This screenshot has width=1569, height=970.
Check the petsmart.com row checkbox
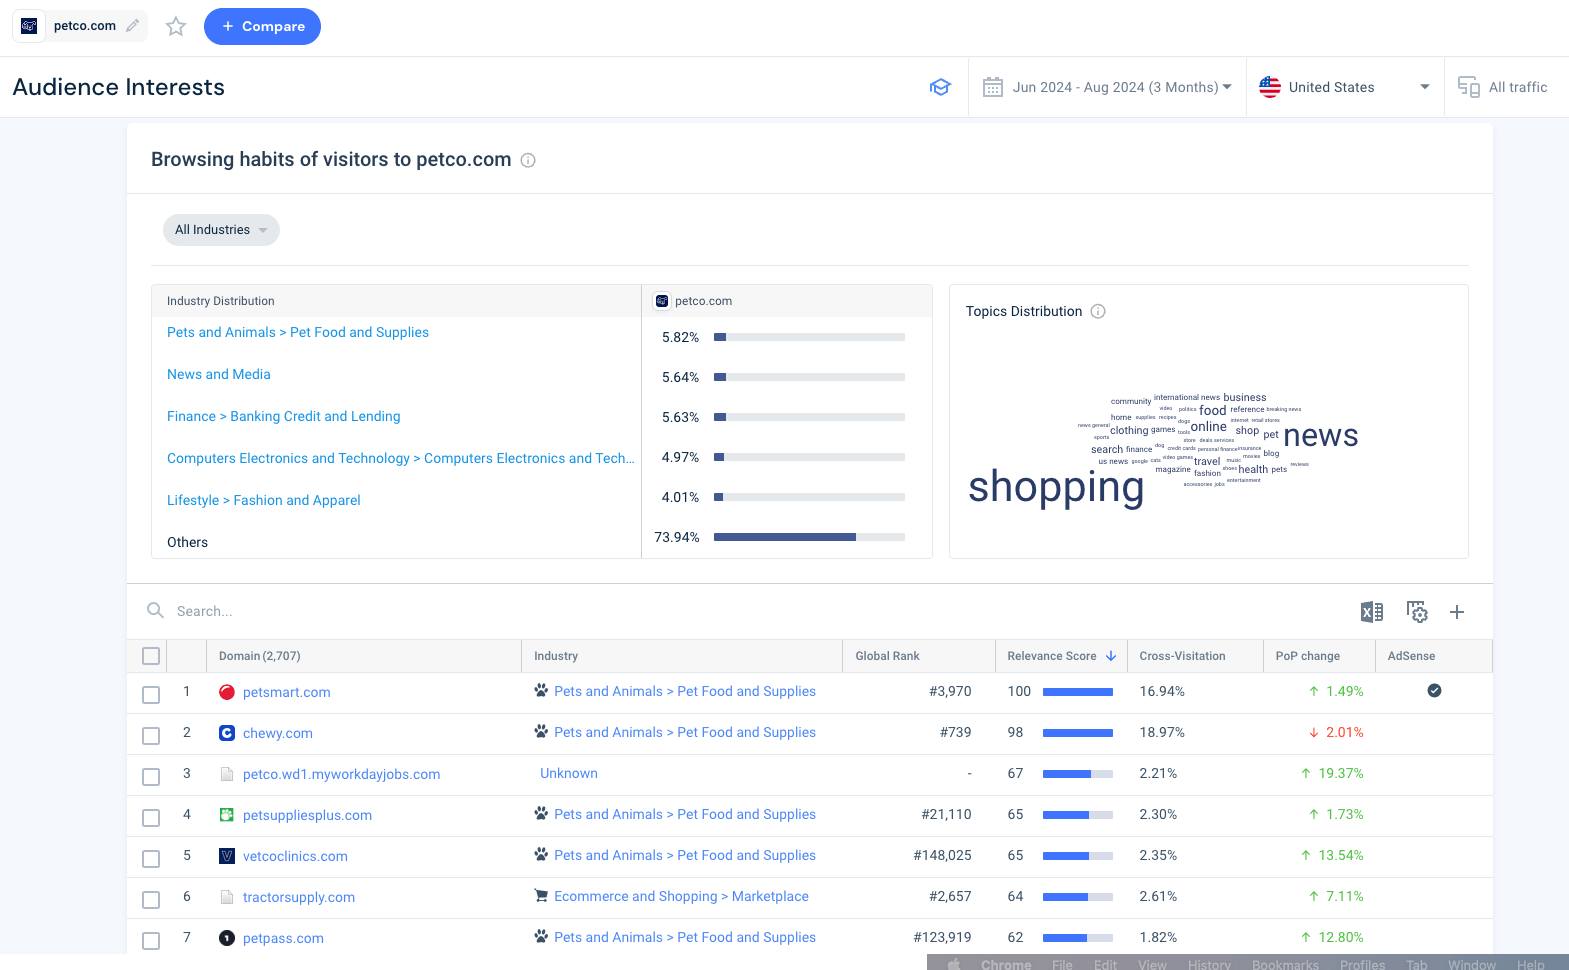151,694
